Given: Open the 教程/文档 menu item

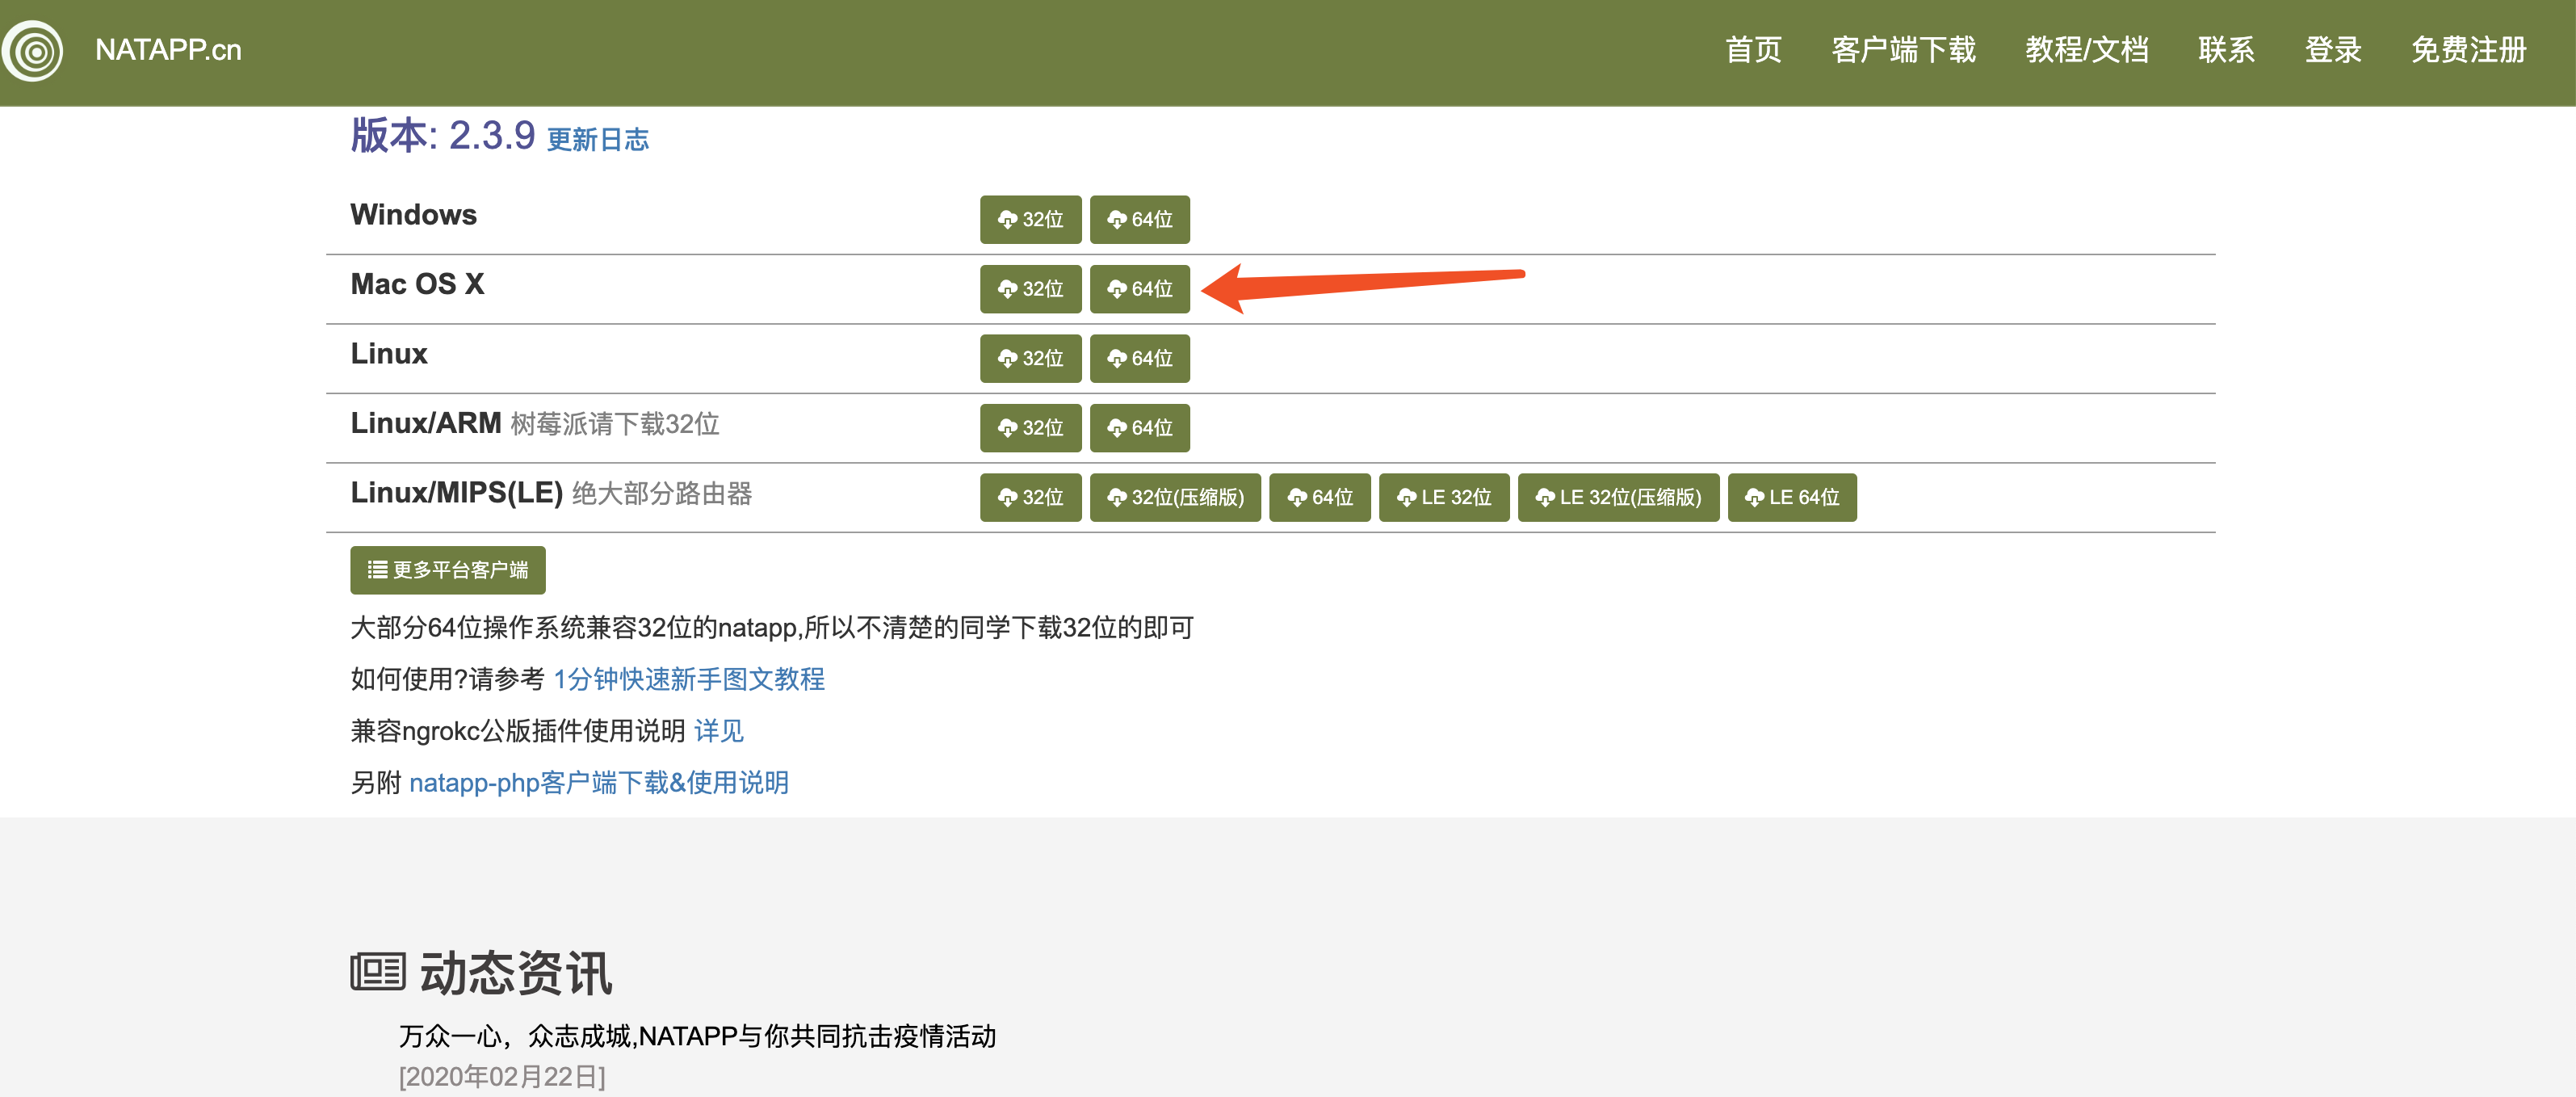Looking at the screenshot, I should [2087, 50].
